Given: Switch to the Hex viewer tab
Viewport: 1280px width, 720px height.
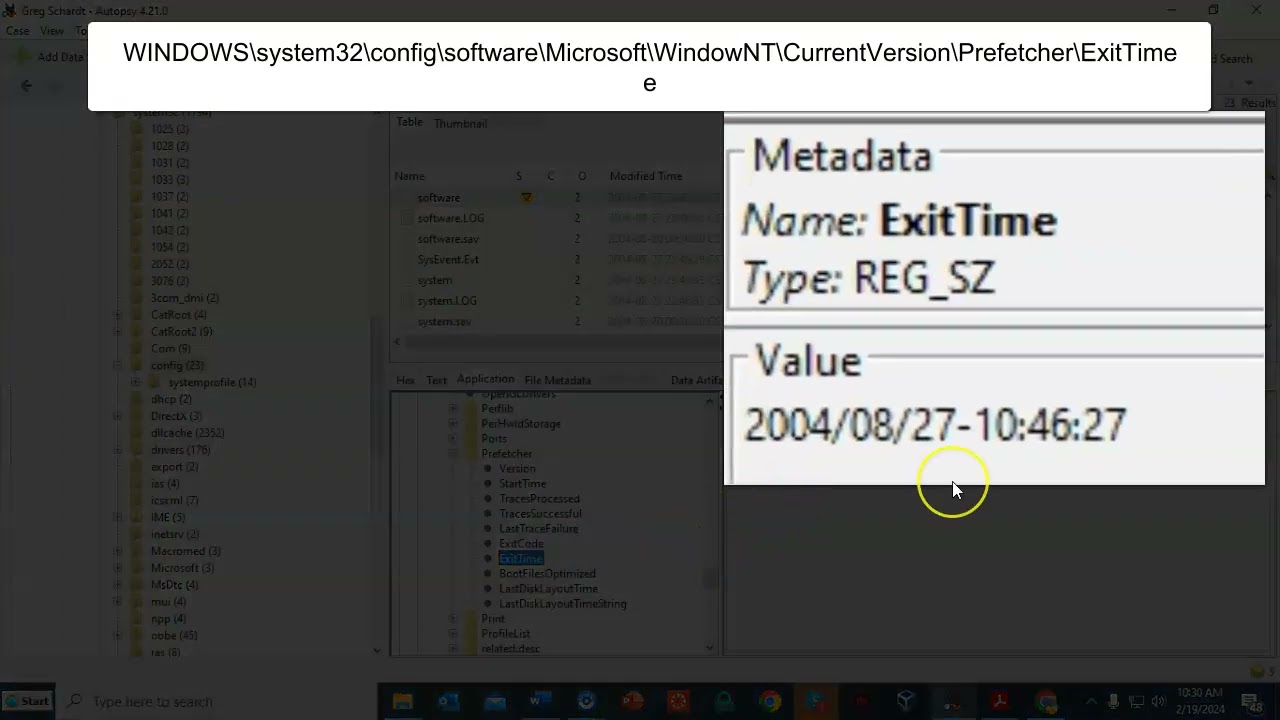Looking at the screenshot, I should 405,380.
